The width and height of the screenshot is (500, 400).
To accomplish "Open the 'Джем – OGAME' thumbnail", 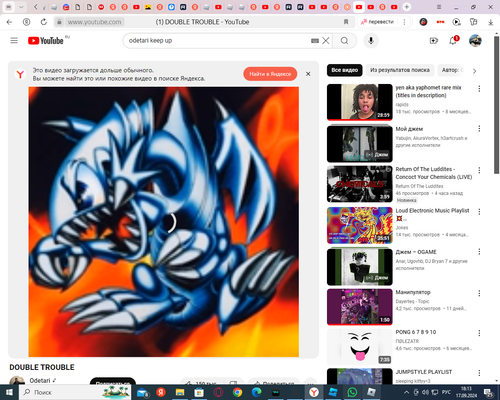I will tap(360, 267).
